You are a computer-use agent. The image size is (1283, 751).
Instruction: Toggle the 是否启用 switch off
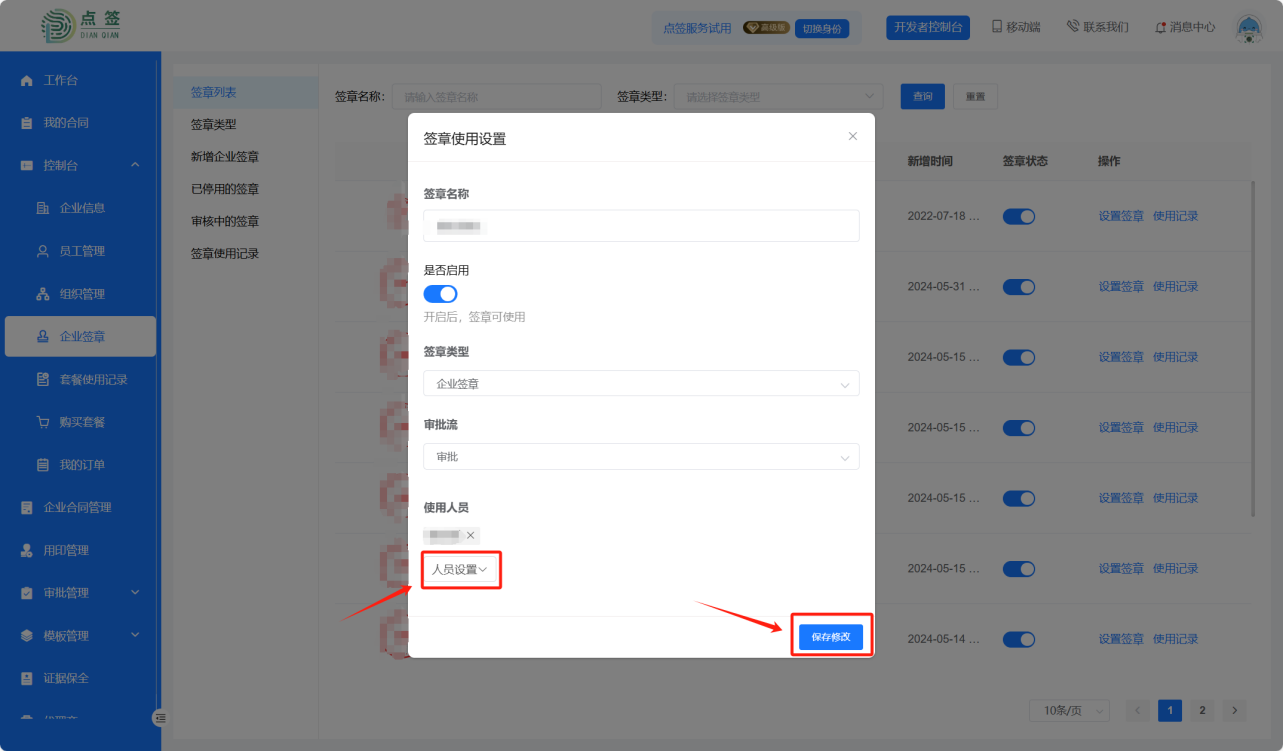point(440,294)
